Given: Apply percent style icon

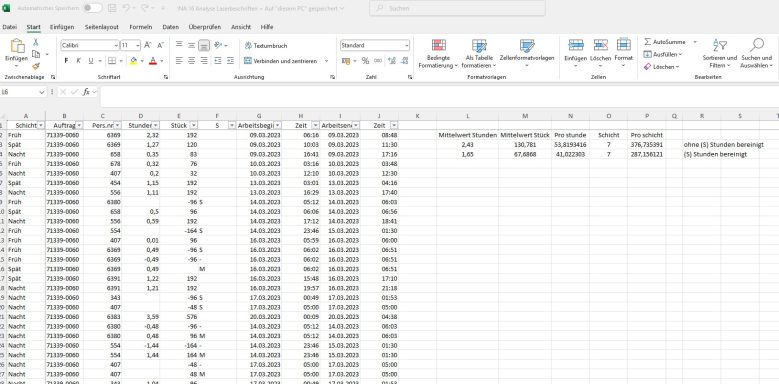Looking at the screenshot, I should (365, 61).
